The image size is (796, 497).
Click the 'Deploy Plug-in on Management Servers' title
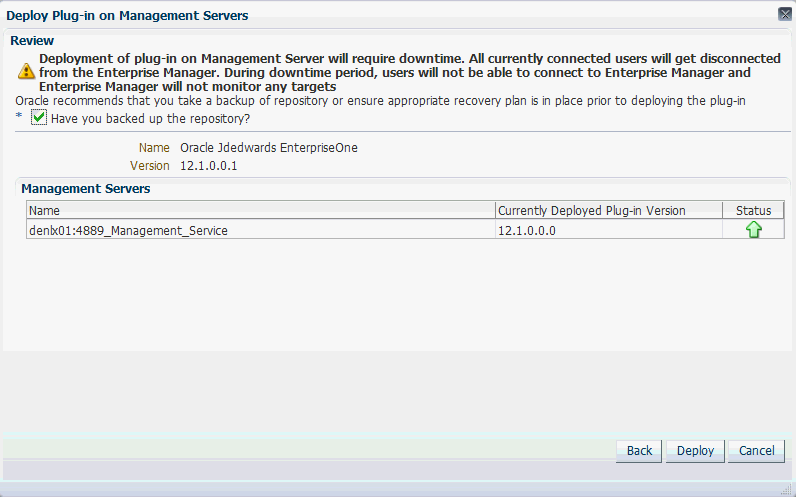pyautogui.click(x=127, y=16)
